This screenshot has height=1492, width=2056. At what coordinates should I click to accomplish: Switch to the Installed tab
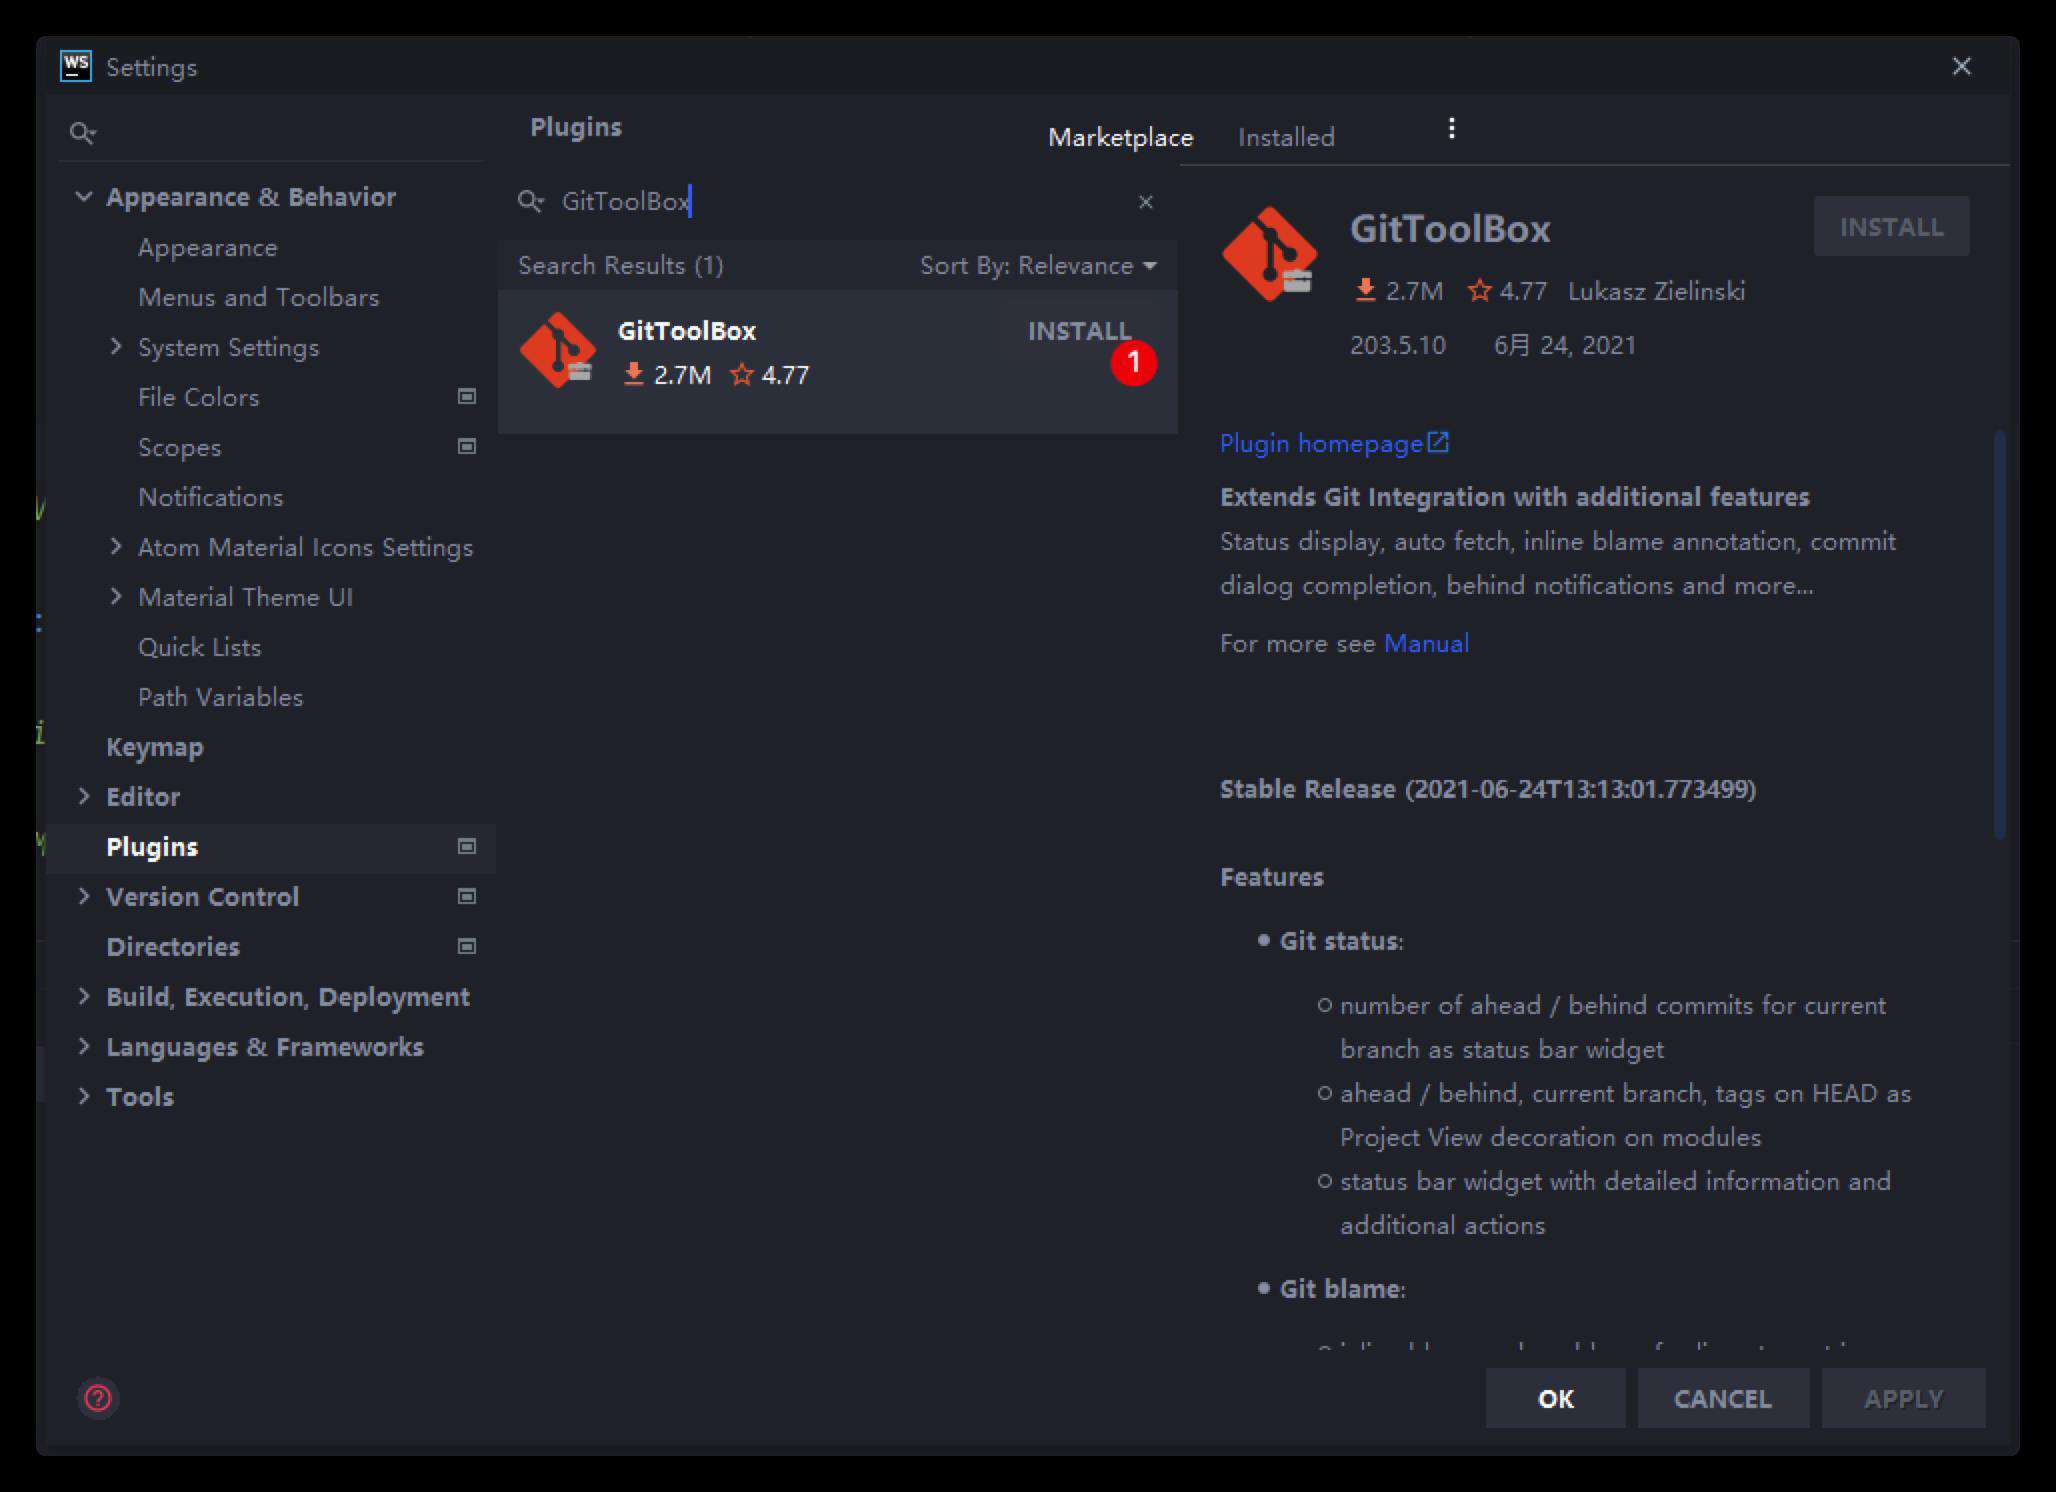tap(1286, 137)
